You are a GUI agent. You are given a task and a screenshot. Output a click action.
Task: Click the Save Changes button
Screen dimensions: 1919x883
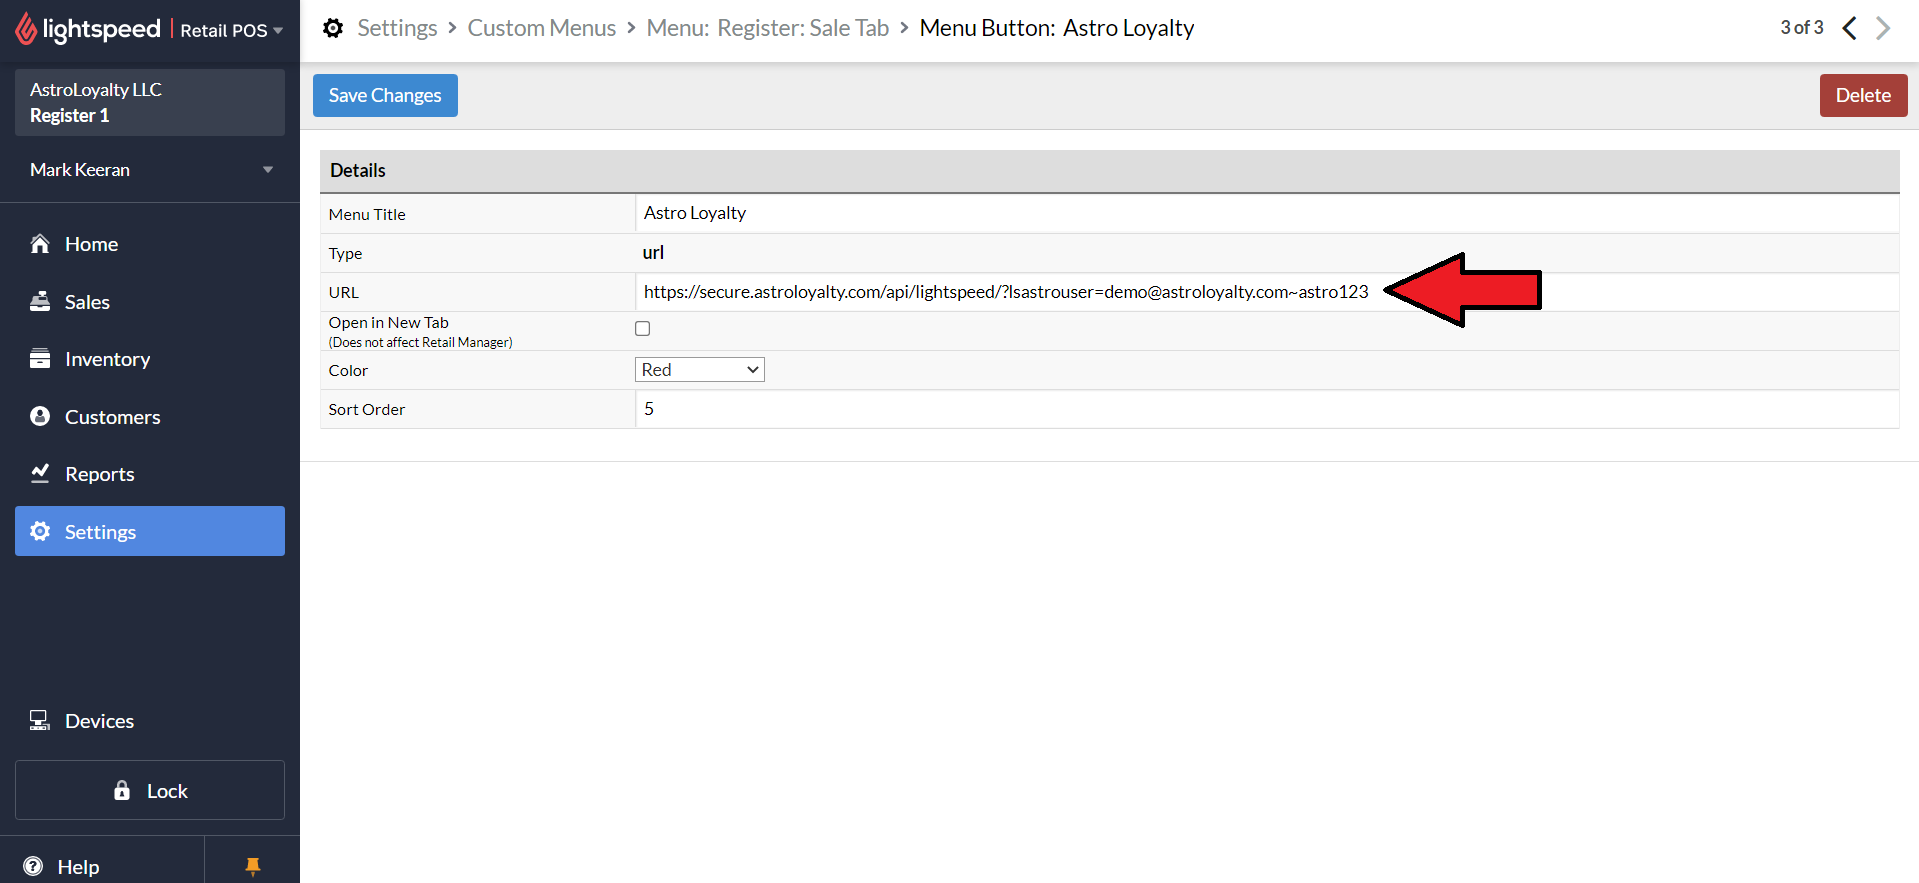click(x=385, y=95)
